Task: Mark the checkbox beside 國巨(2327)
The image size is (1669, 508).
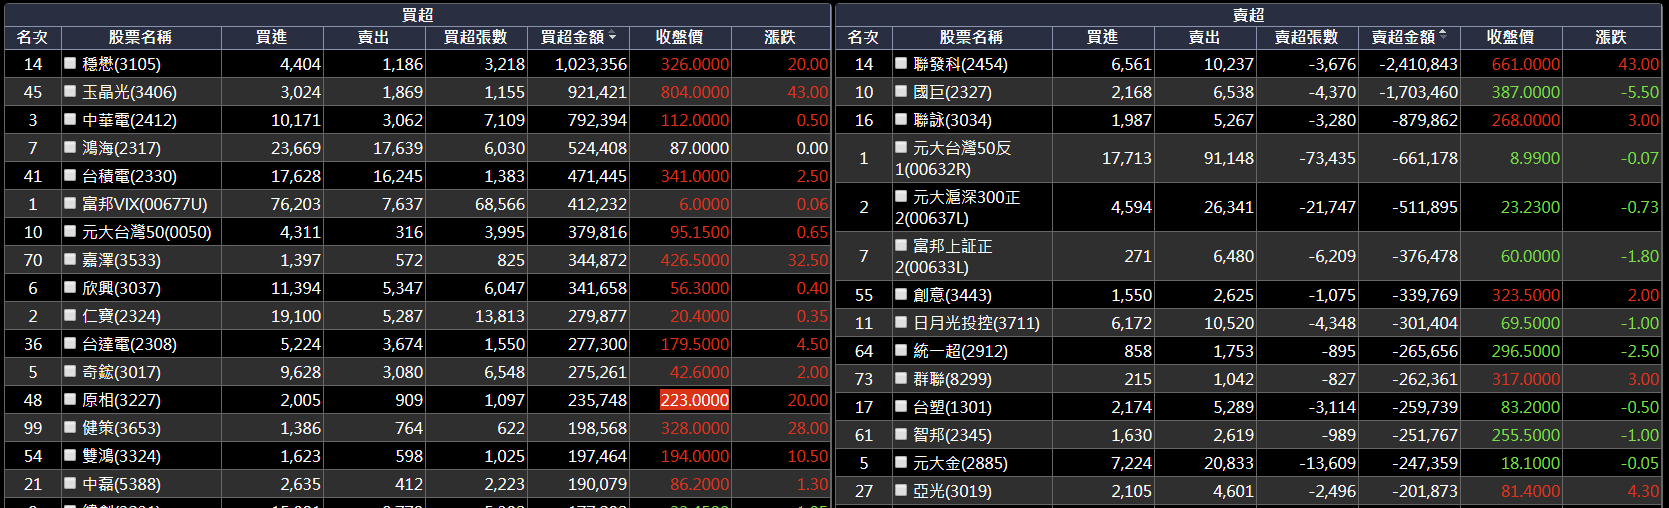Action: 902,91
